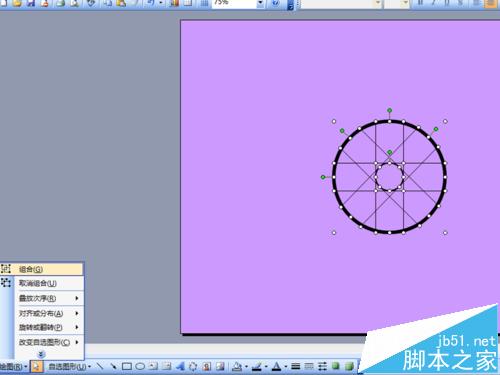Apply font color with letter A
The image size is (500, 375).
tap(276, 367)
